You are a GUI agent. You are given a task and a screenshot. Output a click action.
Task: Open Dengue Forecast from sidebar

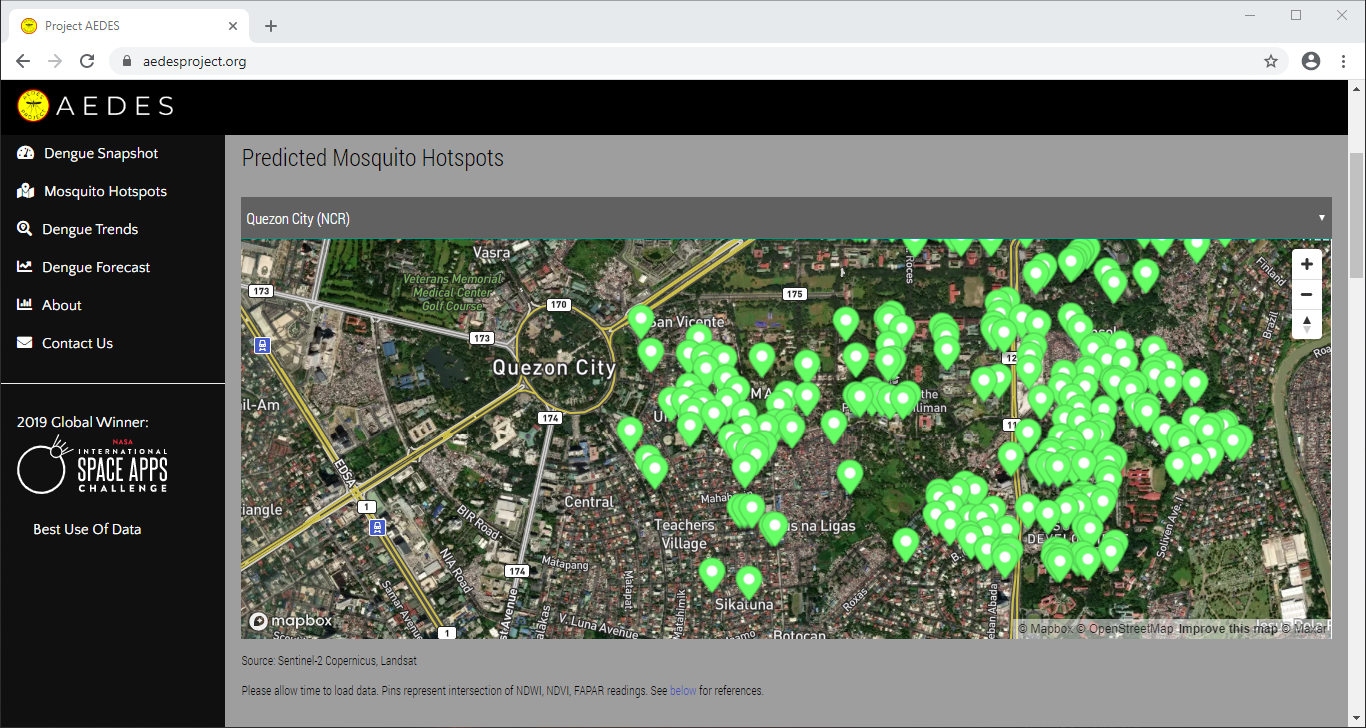tap(95, 267)
